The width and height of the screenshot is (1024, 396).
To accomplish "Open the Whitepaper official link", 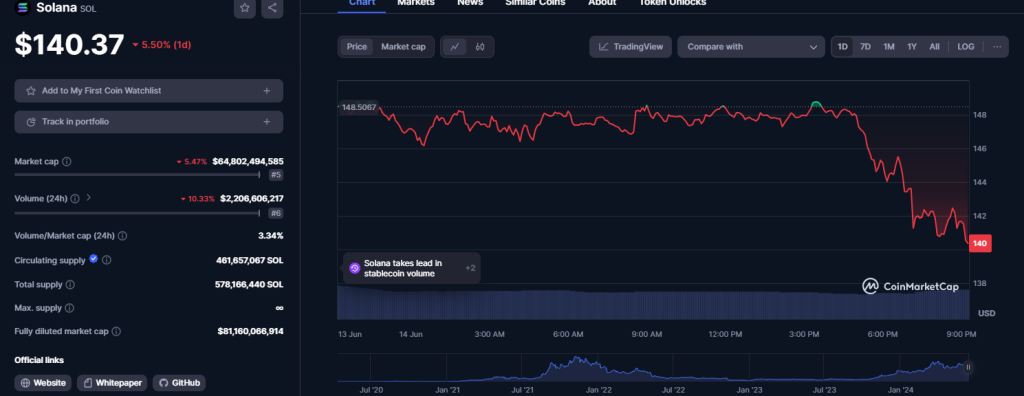I will pos(112,383).
